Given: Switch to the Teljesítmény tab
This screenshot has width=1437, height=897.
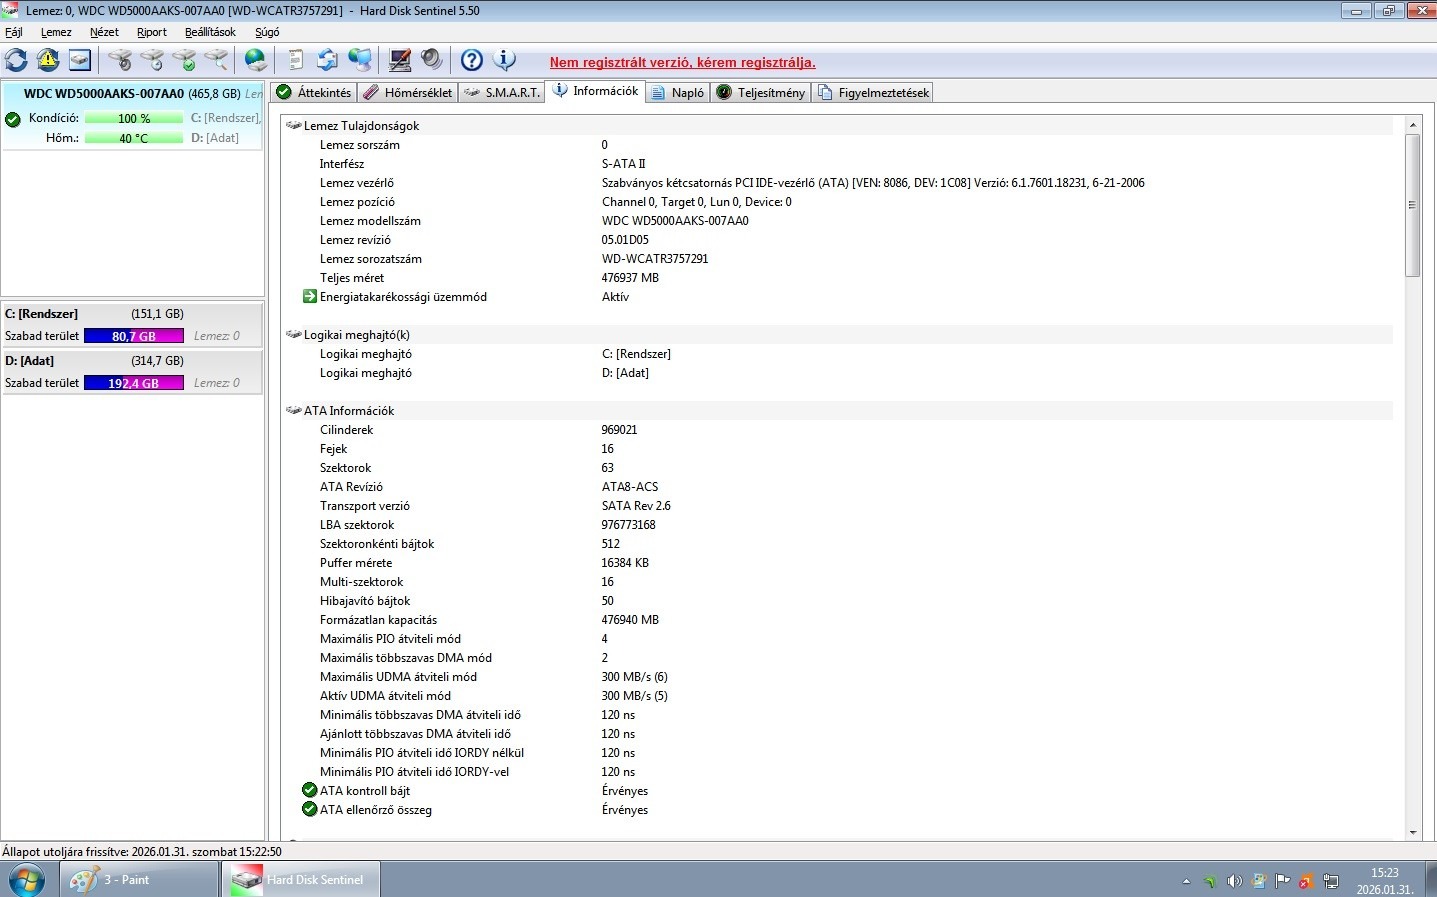Looking at the screenshot, I should (761, 92).
